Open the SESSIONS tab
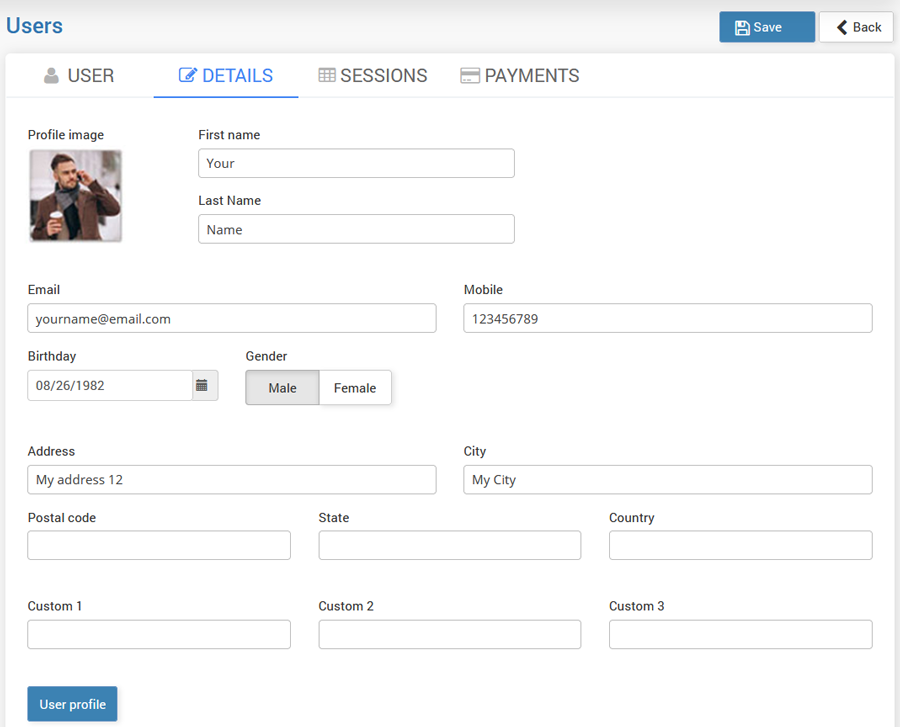The height and width of the screenshot is (727, 900). click(x=373, y=76)
